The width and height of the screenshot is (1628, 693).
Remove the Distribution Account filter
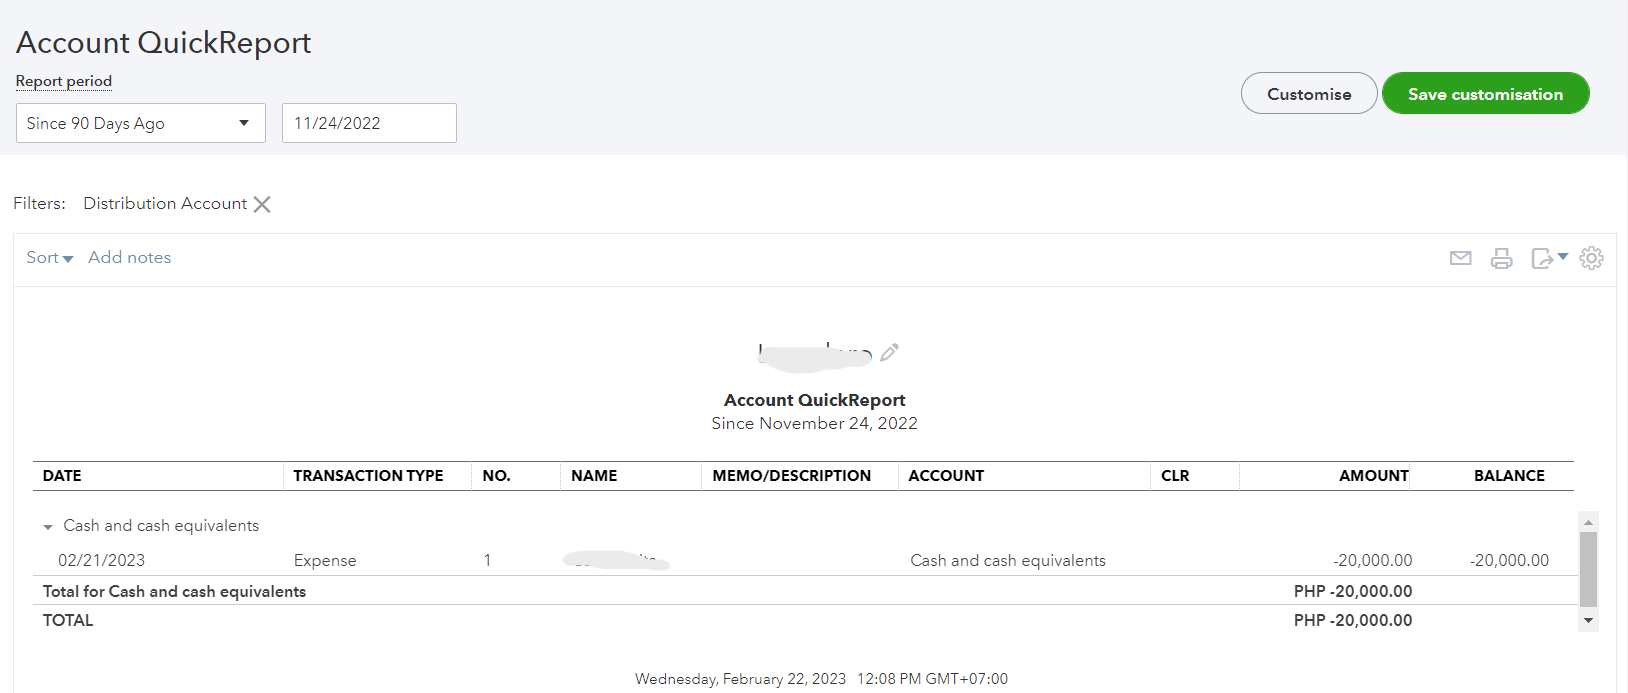tap(262, 204)
